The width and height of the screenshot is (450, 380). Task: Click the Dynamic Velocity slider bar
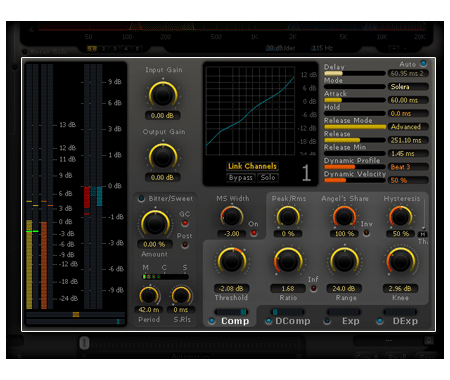(x=355, y=180)
